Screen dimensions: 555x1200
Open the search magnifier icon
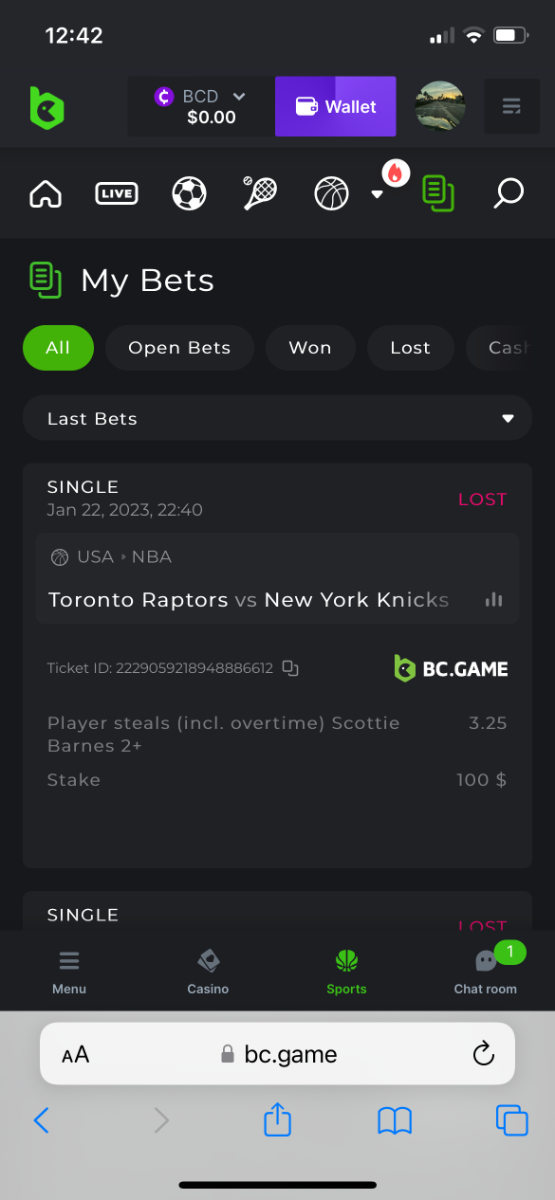tap(508, 194)
